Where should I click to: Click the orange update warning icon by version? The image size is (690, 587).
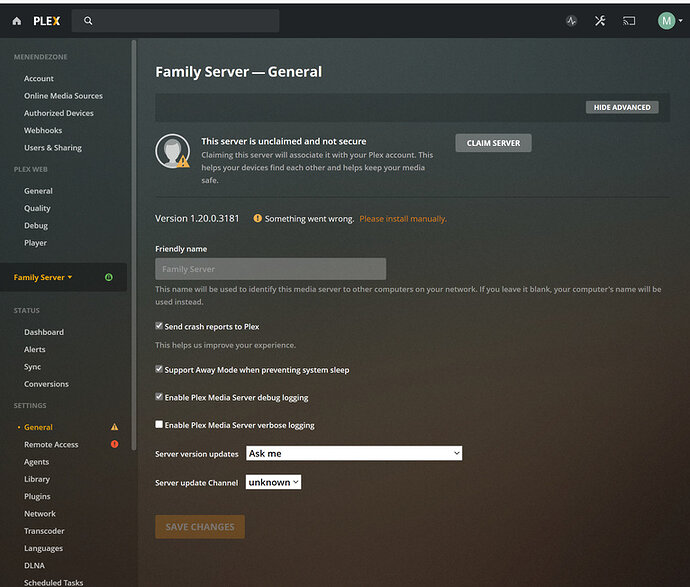(257, 218)
